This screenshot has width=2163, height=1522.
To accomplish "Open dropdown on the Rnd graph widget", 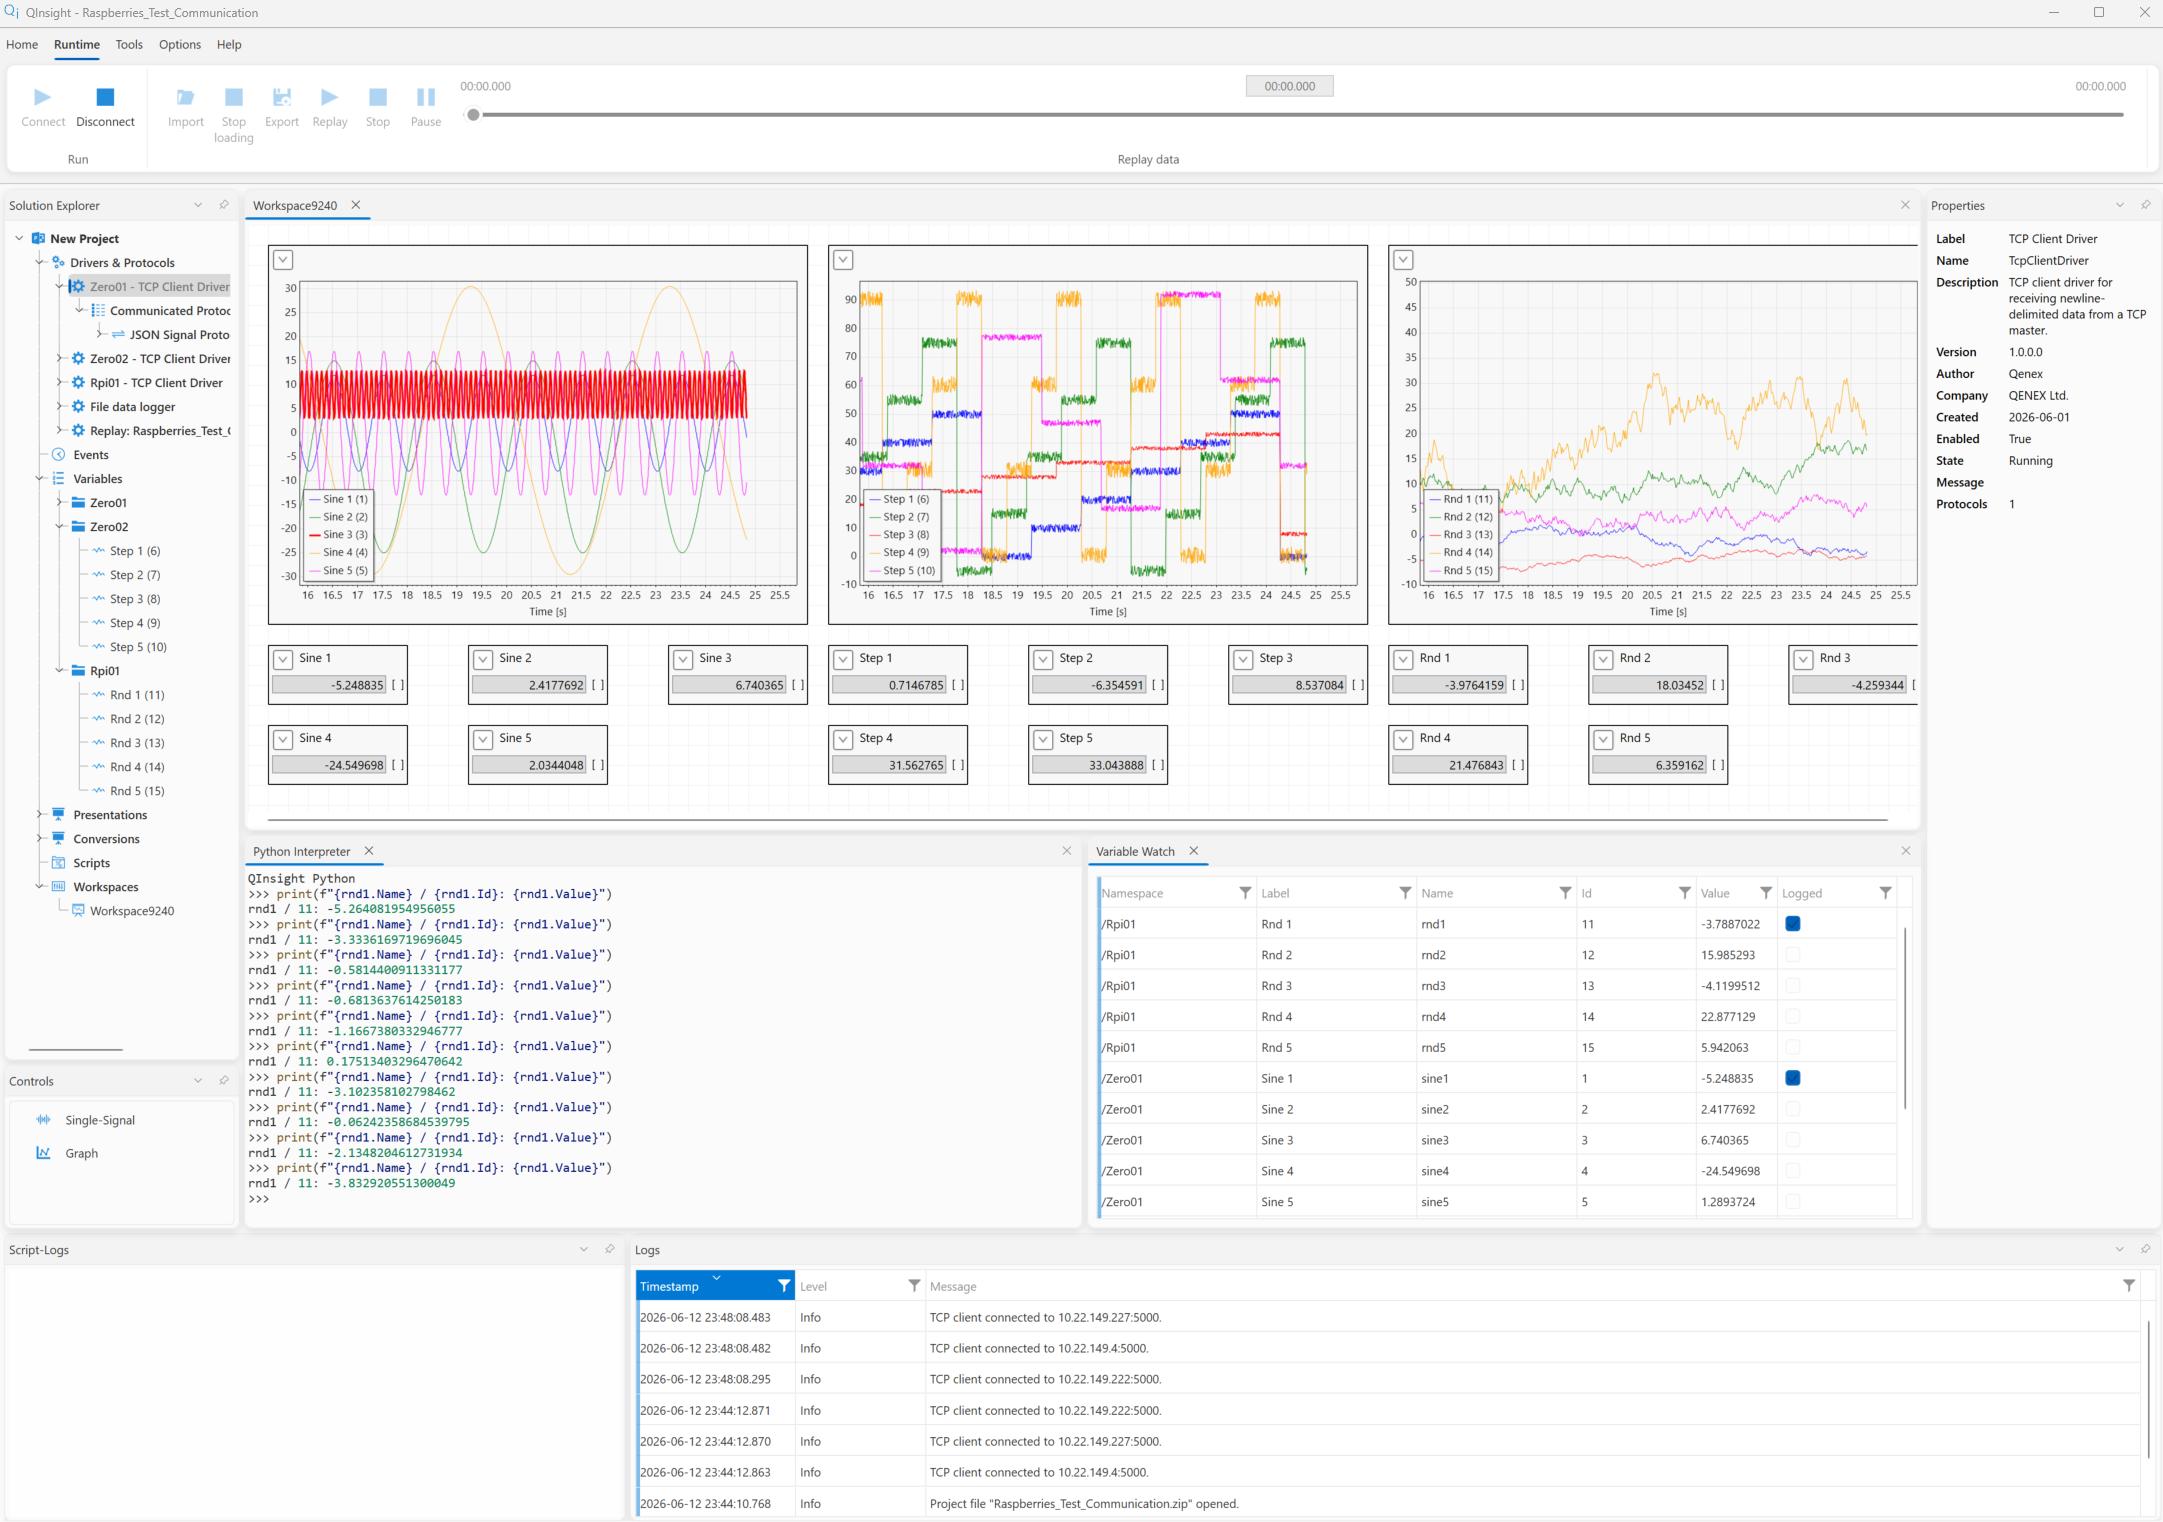I will (1404, 260).
